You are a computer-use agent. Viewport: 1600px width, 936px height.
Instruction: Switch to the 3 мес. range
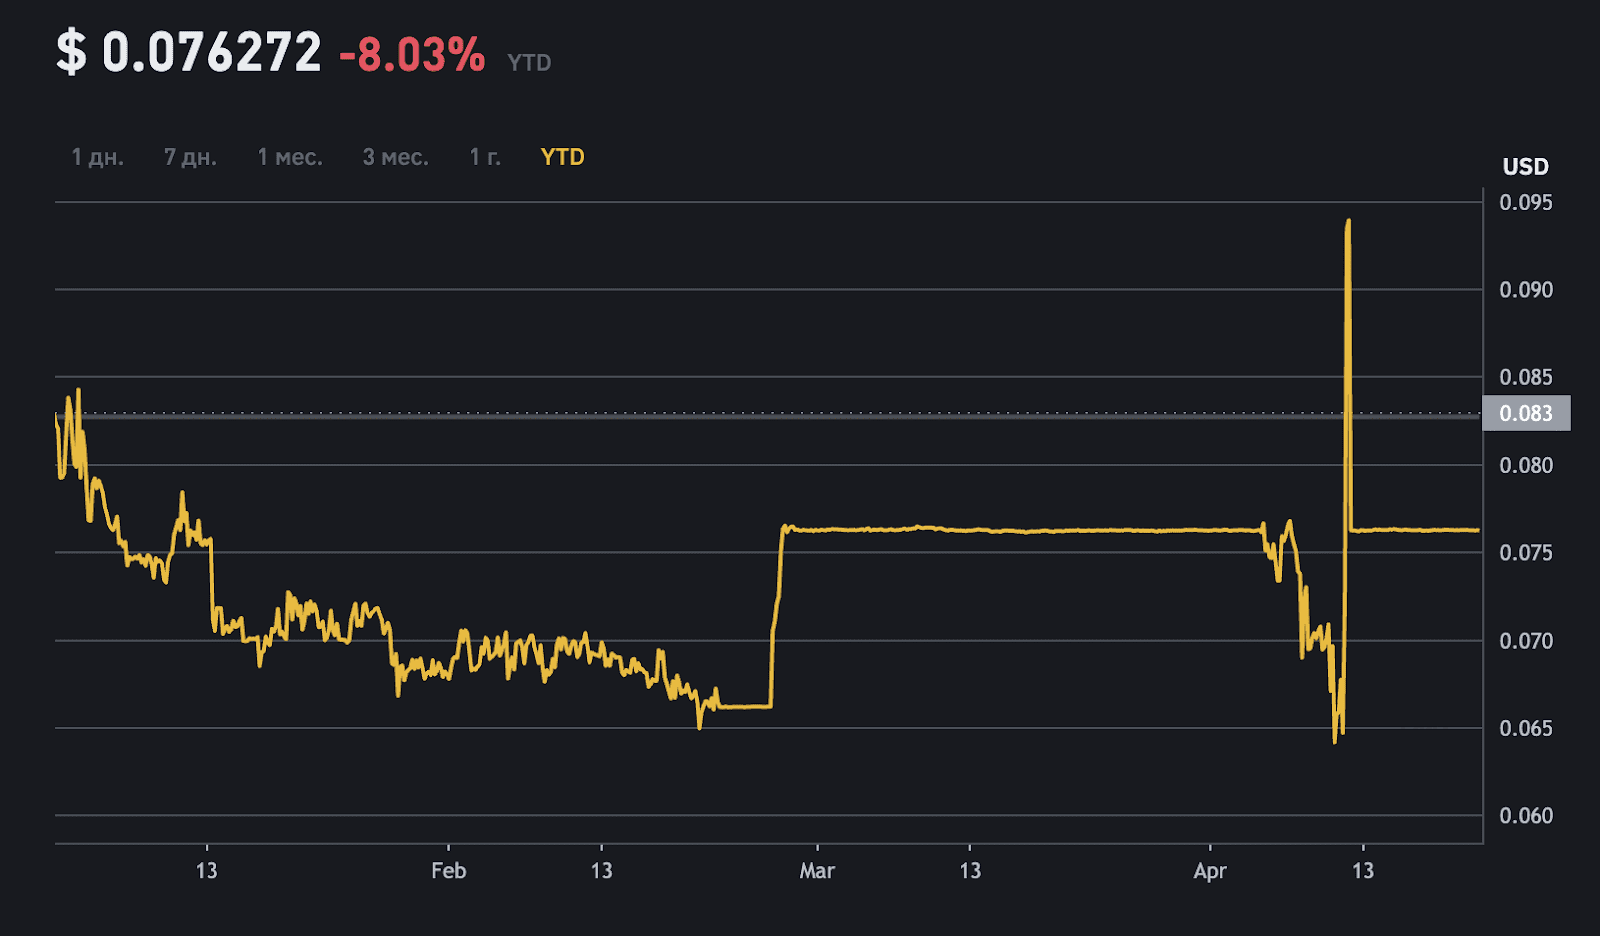(395, 157)
